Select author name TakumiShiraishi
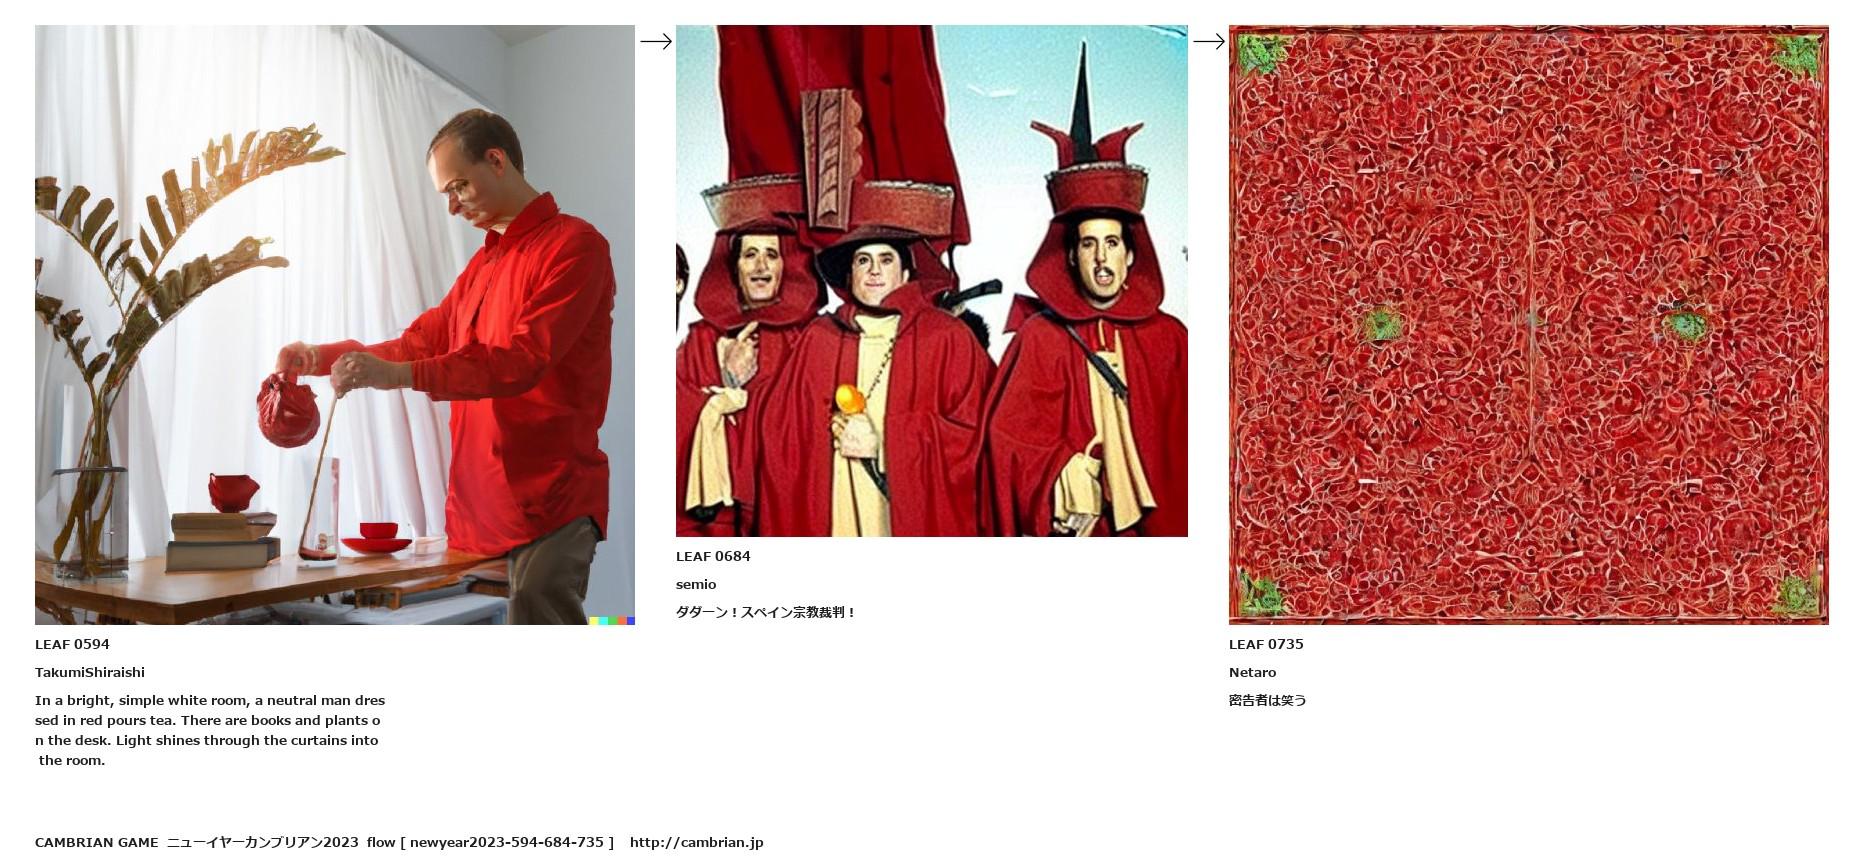 (x=90, y=672)
